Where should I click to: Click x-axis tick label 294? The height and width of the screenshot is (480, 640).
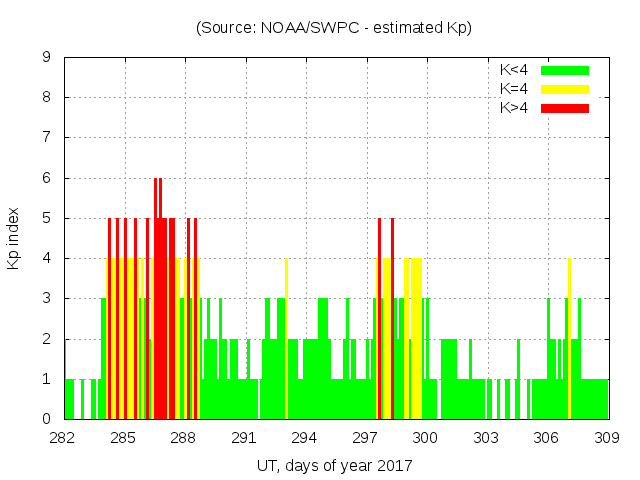(x=305, y=438)
